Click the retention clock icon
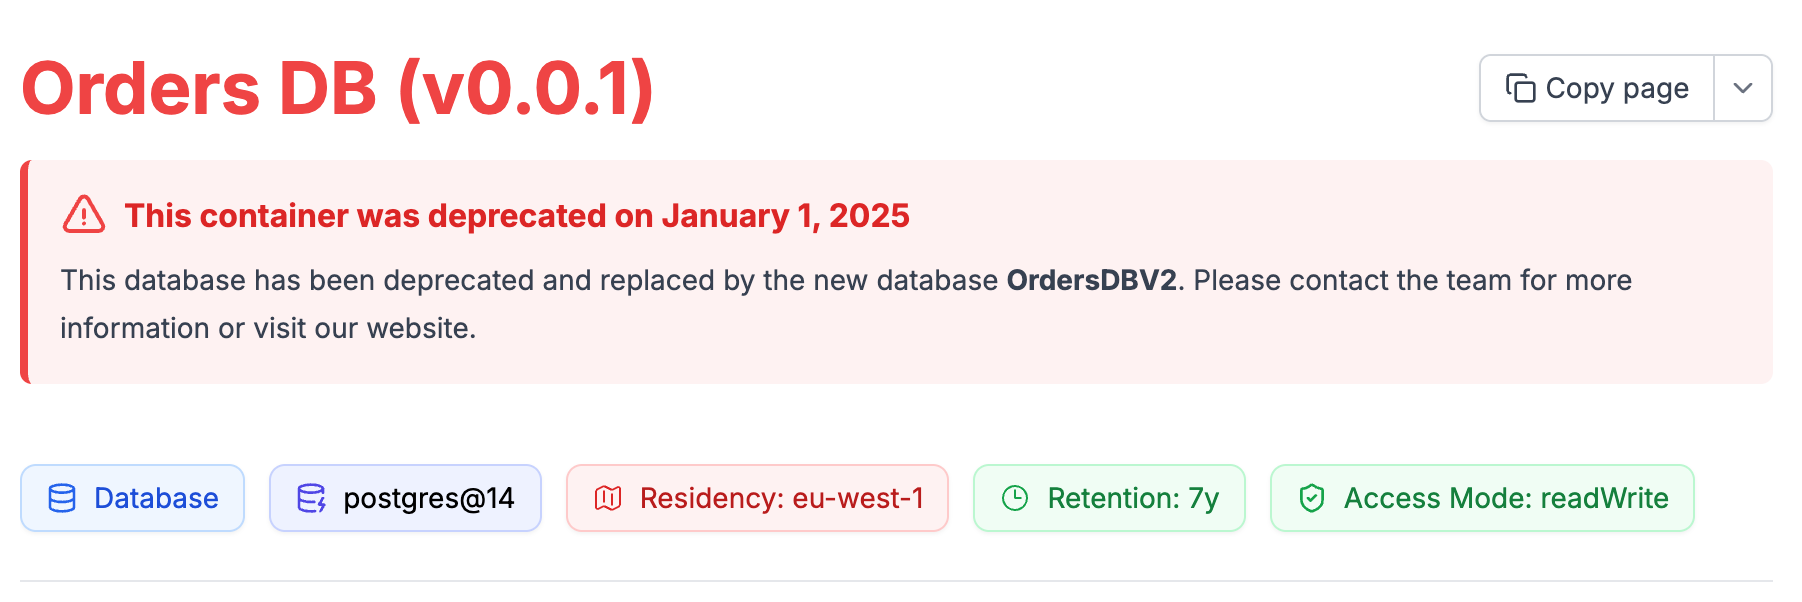This screenshot has width=1802, height=602. [x=1015, y=498]
